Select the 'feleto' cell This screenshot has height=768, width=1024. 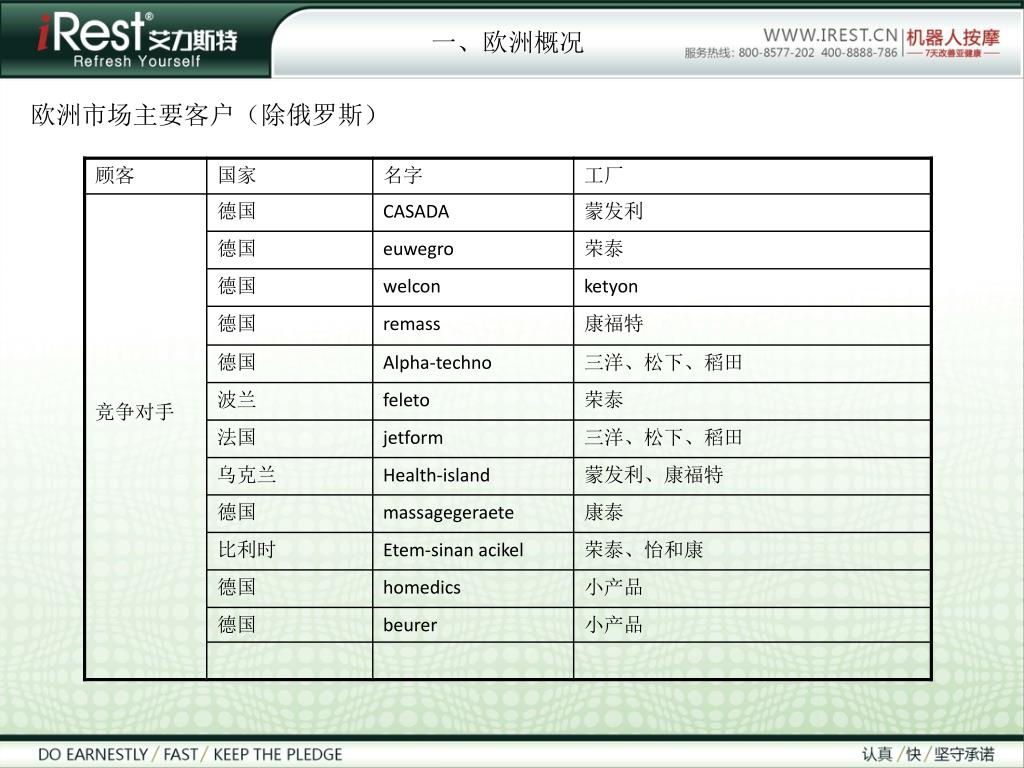click(473, 400)
